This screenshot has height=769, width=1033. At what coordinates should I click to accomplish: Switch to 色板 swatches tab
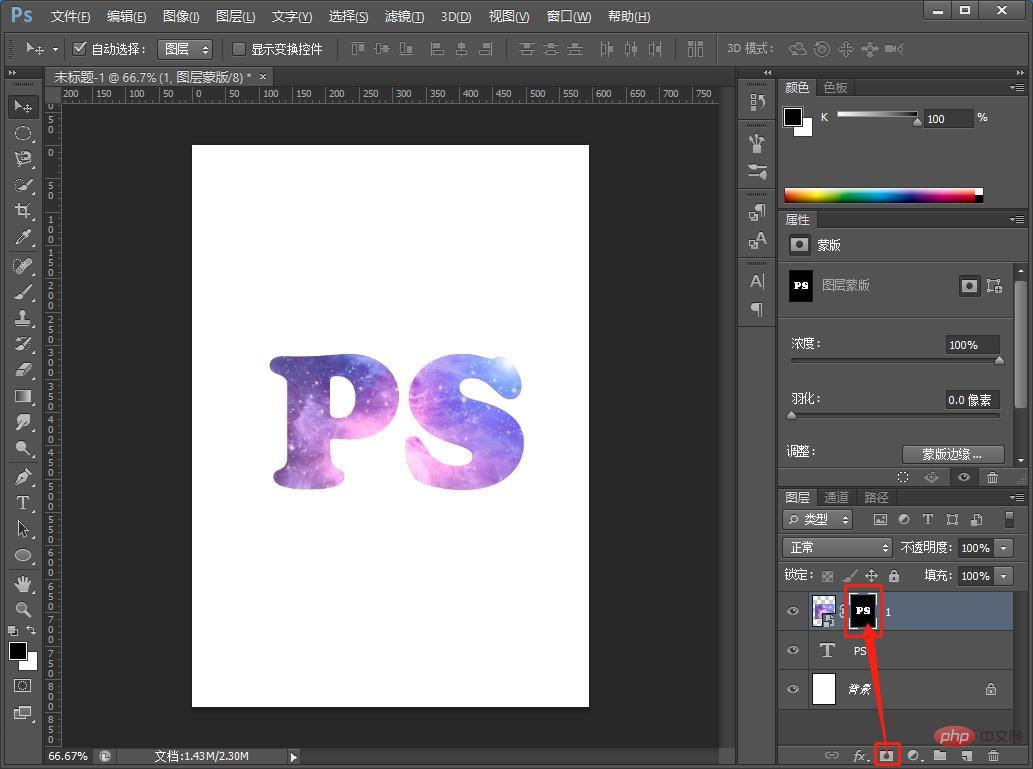835,88
